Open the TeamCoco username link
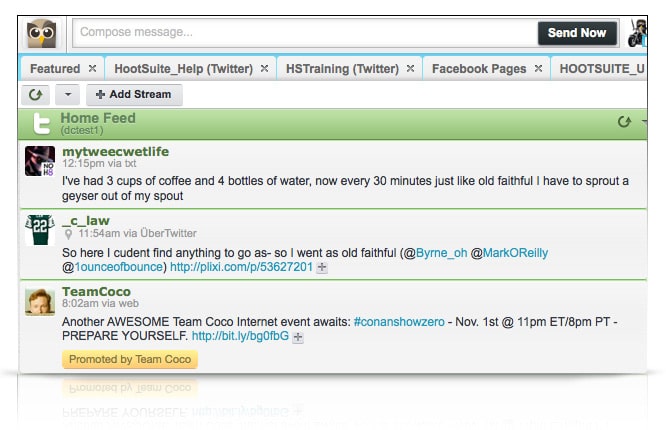 click(x=96, y=292)
